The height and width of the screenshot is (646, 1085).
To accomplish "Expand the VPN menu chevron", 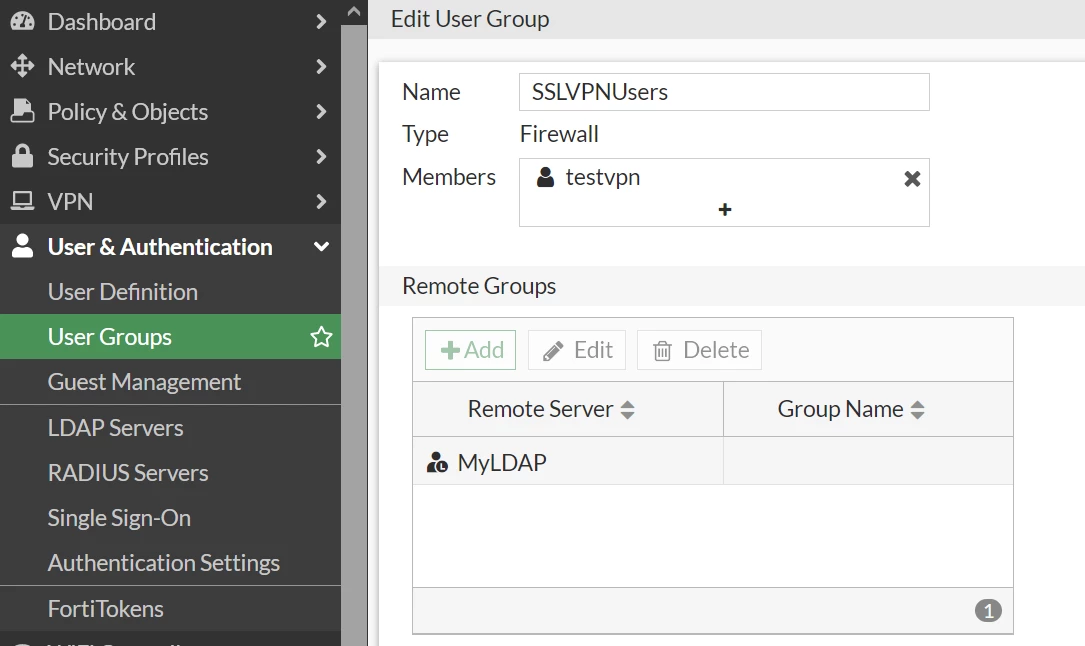I will [x=320, y=201].
